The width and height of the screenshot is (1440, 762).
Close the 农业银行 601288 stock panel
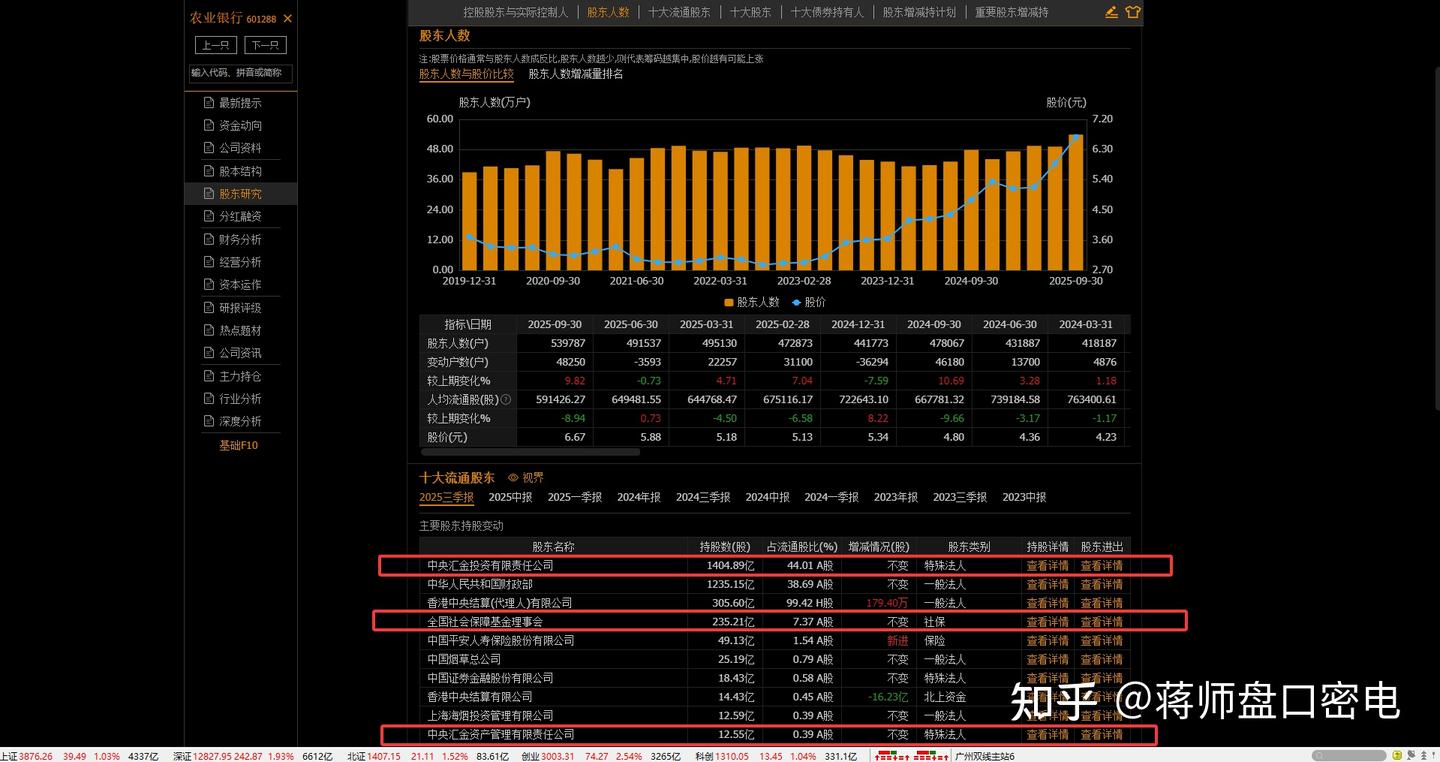[x=288, y=18]
